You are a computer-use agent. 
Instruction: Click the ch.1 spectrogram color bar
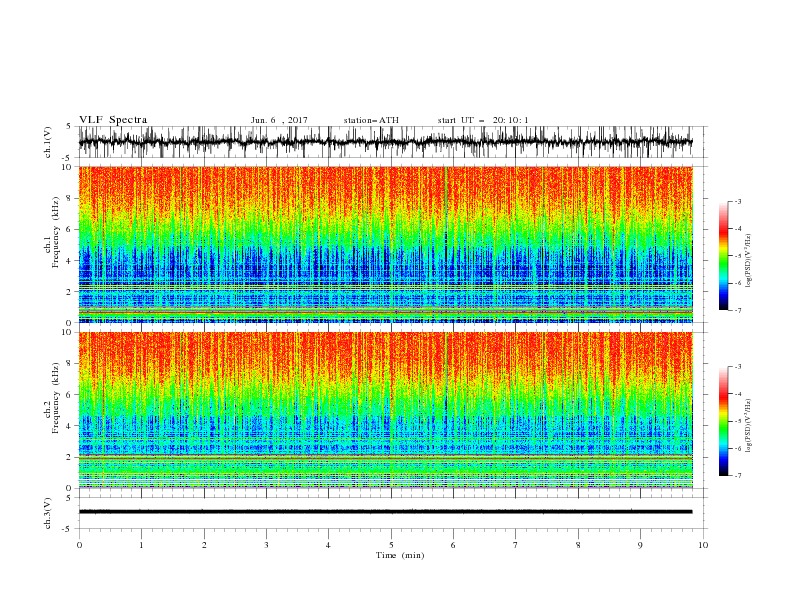(x=723, y=256)
